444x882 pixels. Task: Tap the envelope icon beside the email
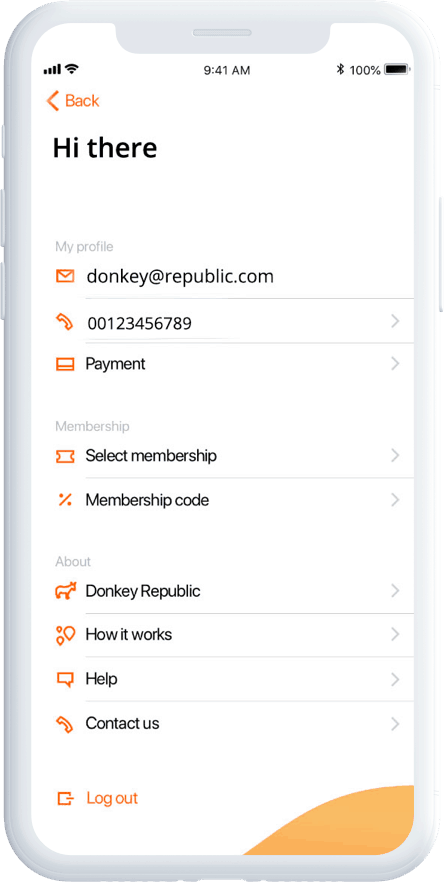65,276
